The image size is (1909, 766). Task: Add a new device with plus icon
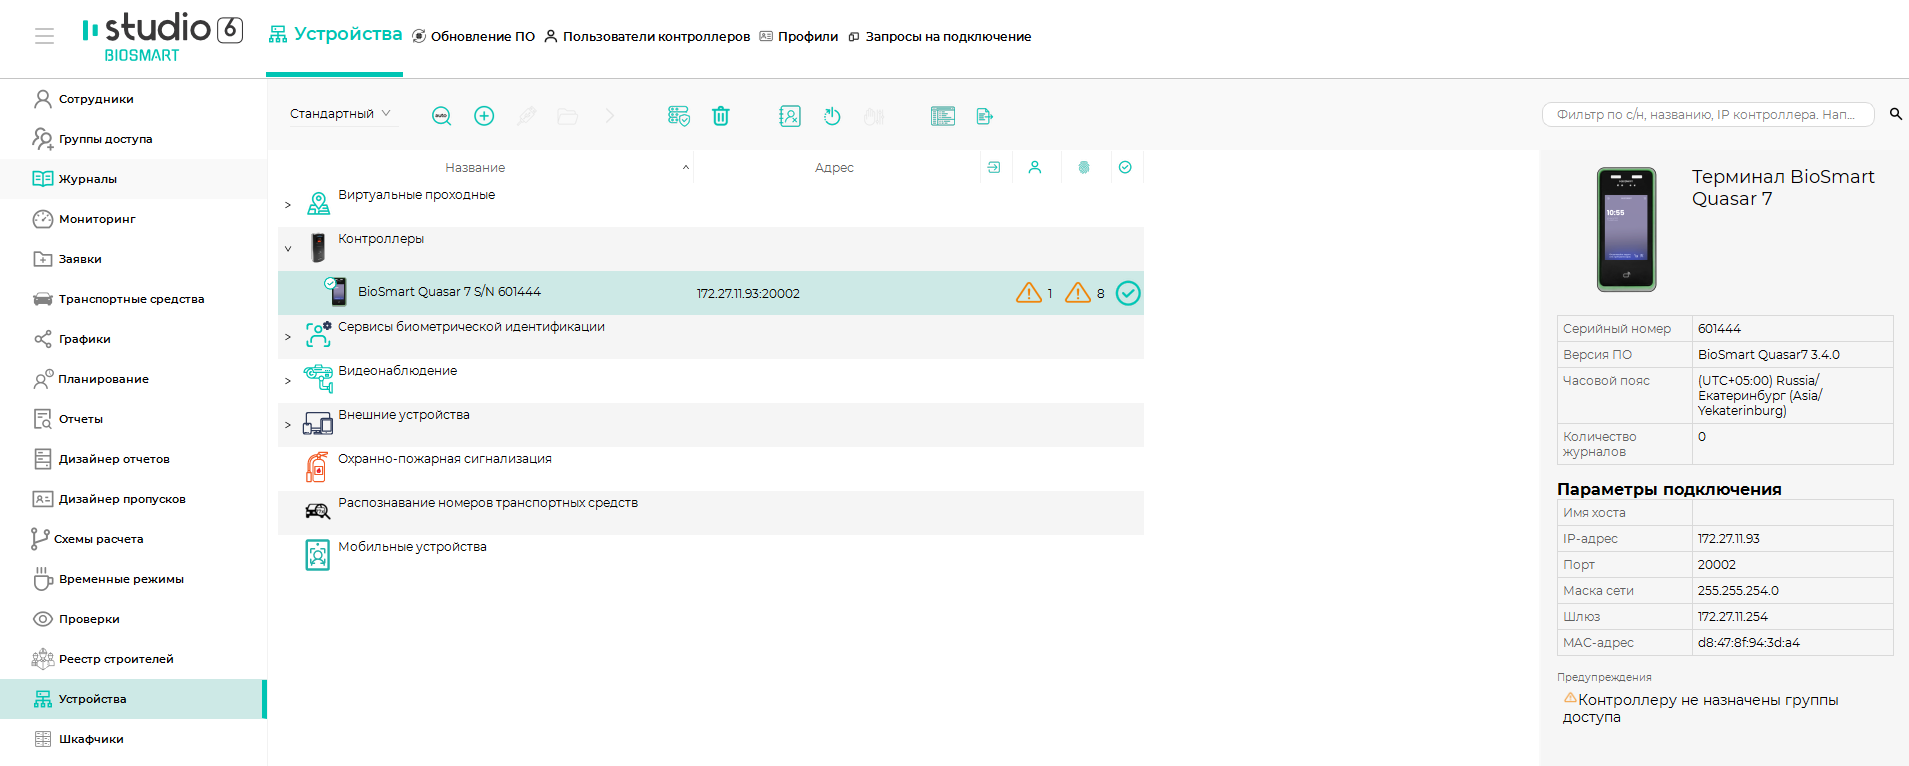pyautogui.click(x=484, y=116)
